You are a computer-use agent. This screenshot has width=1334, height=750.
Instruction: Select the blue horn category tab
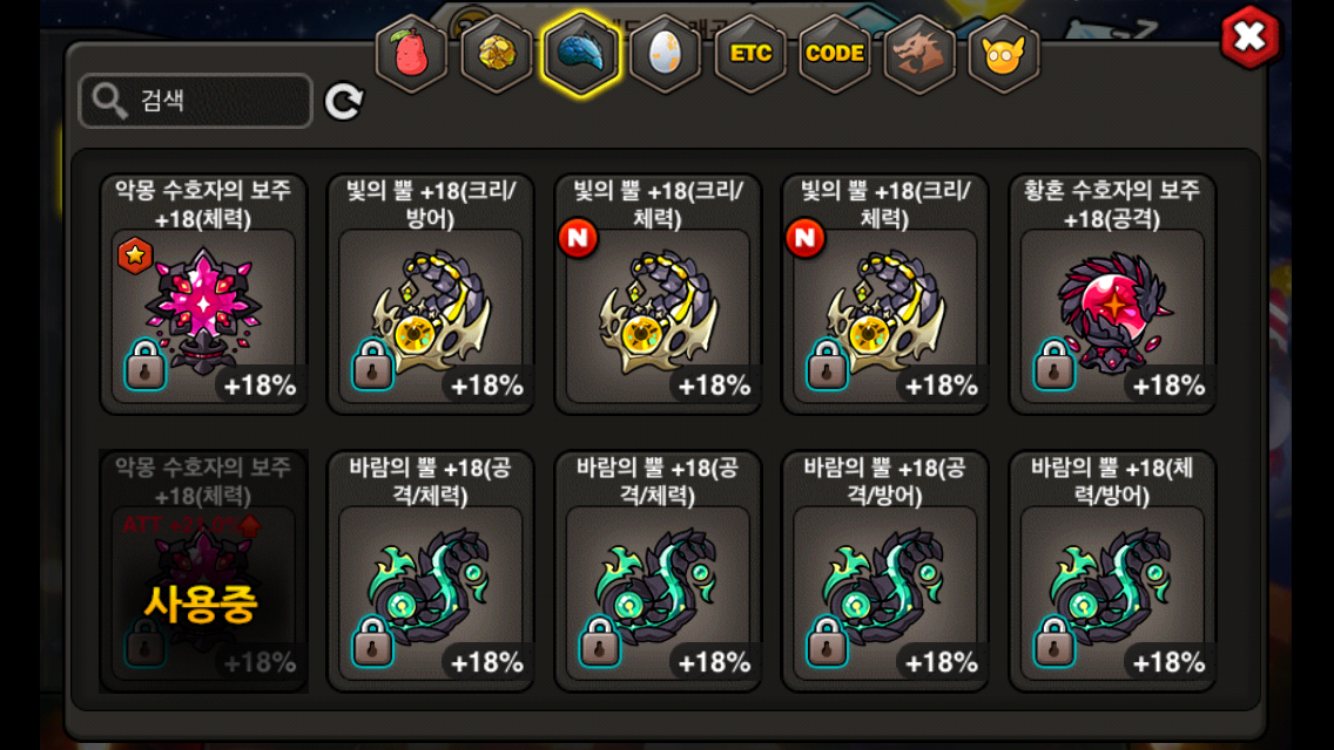tap(581, 54)
